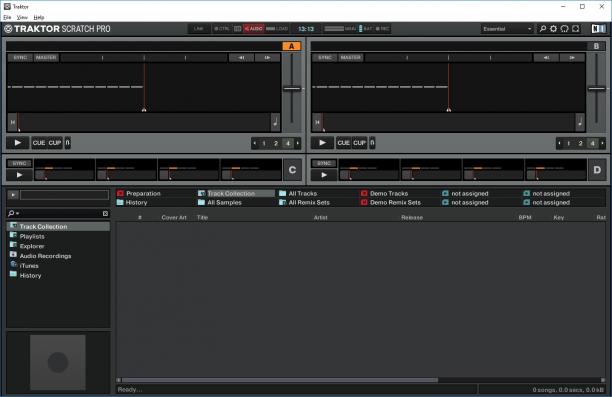This screenshot has width=612, height=397.
Task: Adjust the deck A tempo fader
Action: (292, 89)
